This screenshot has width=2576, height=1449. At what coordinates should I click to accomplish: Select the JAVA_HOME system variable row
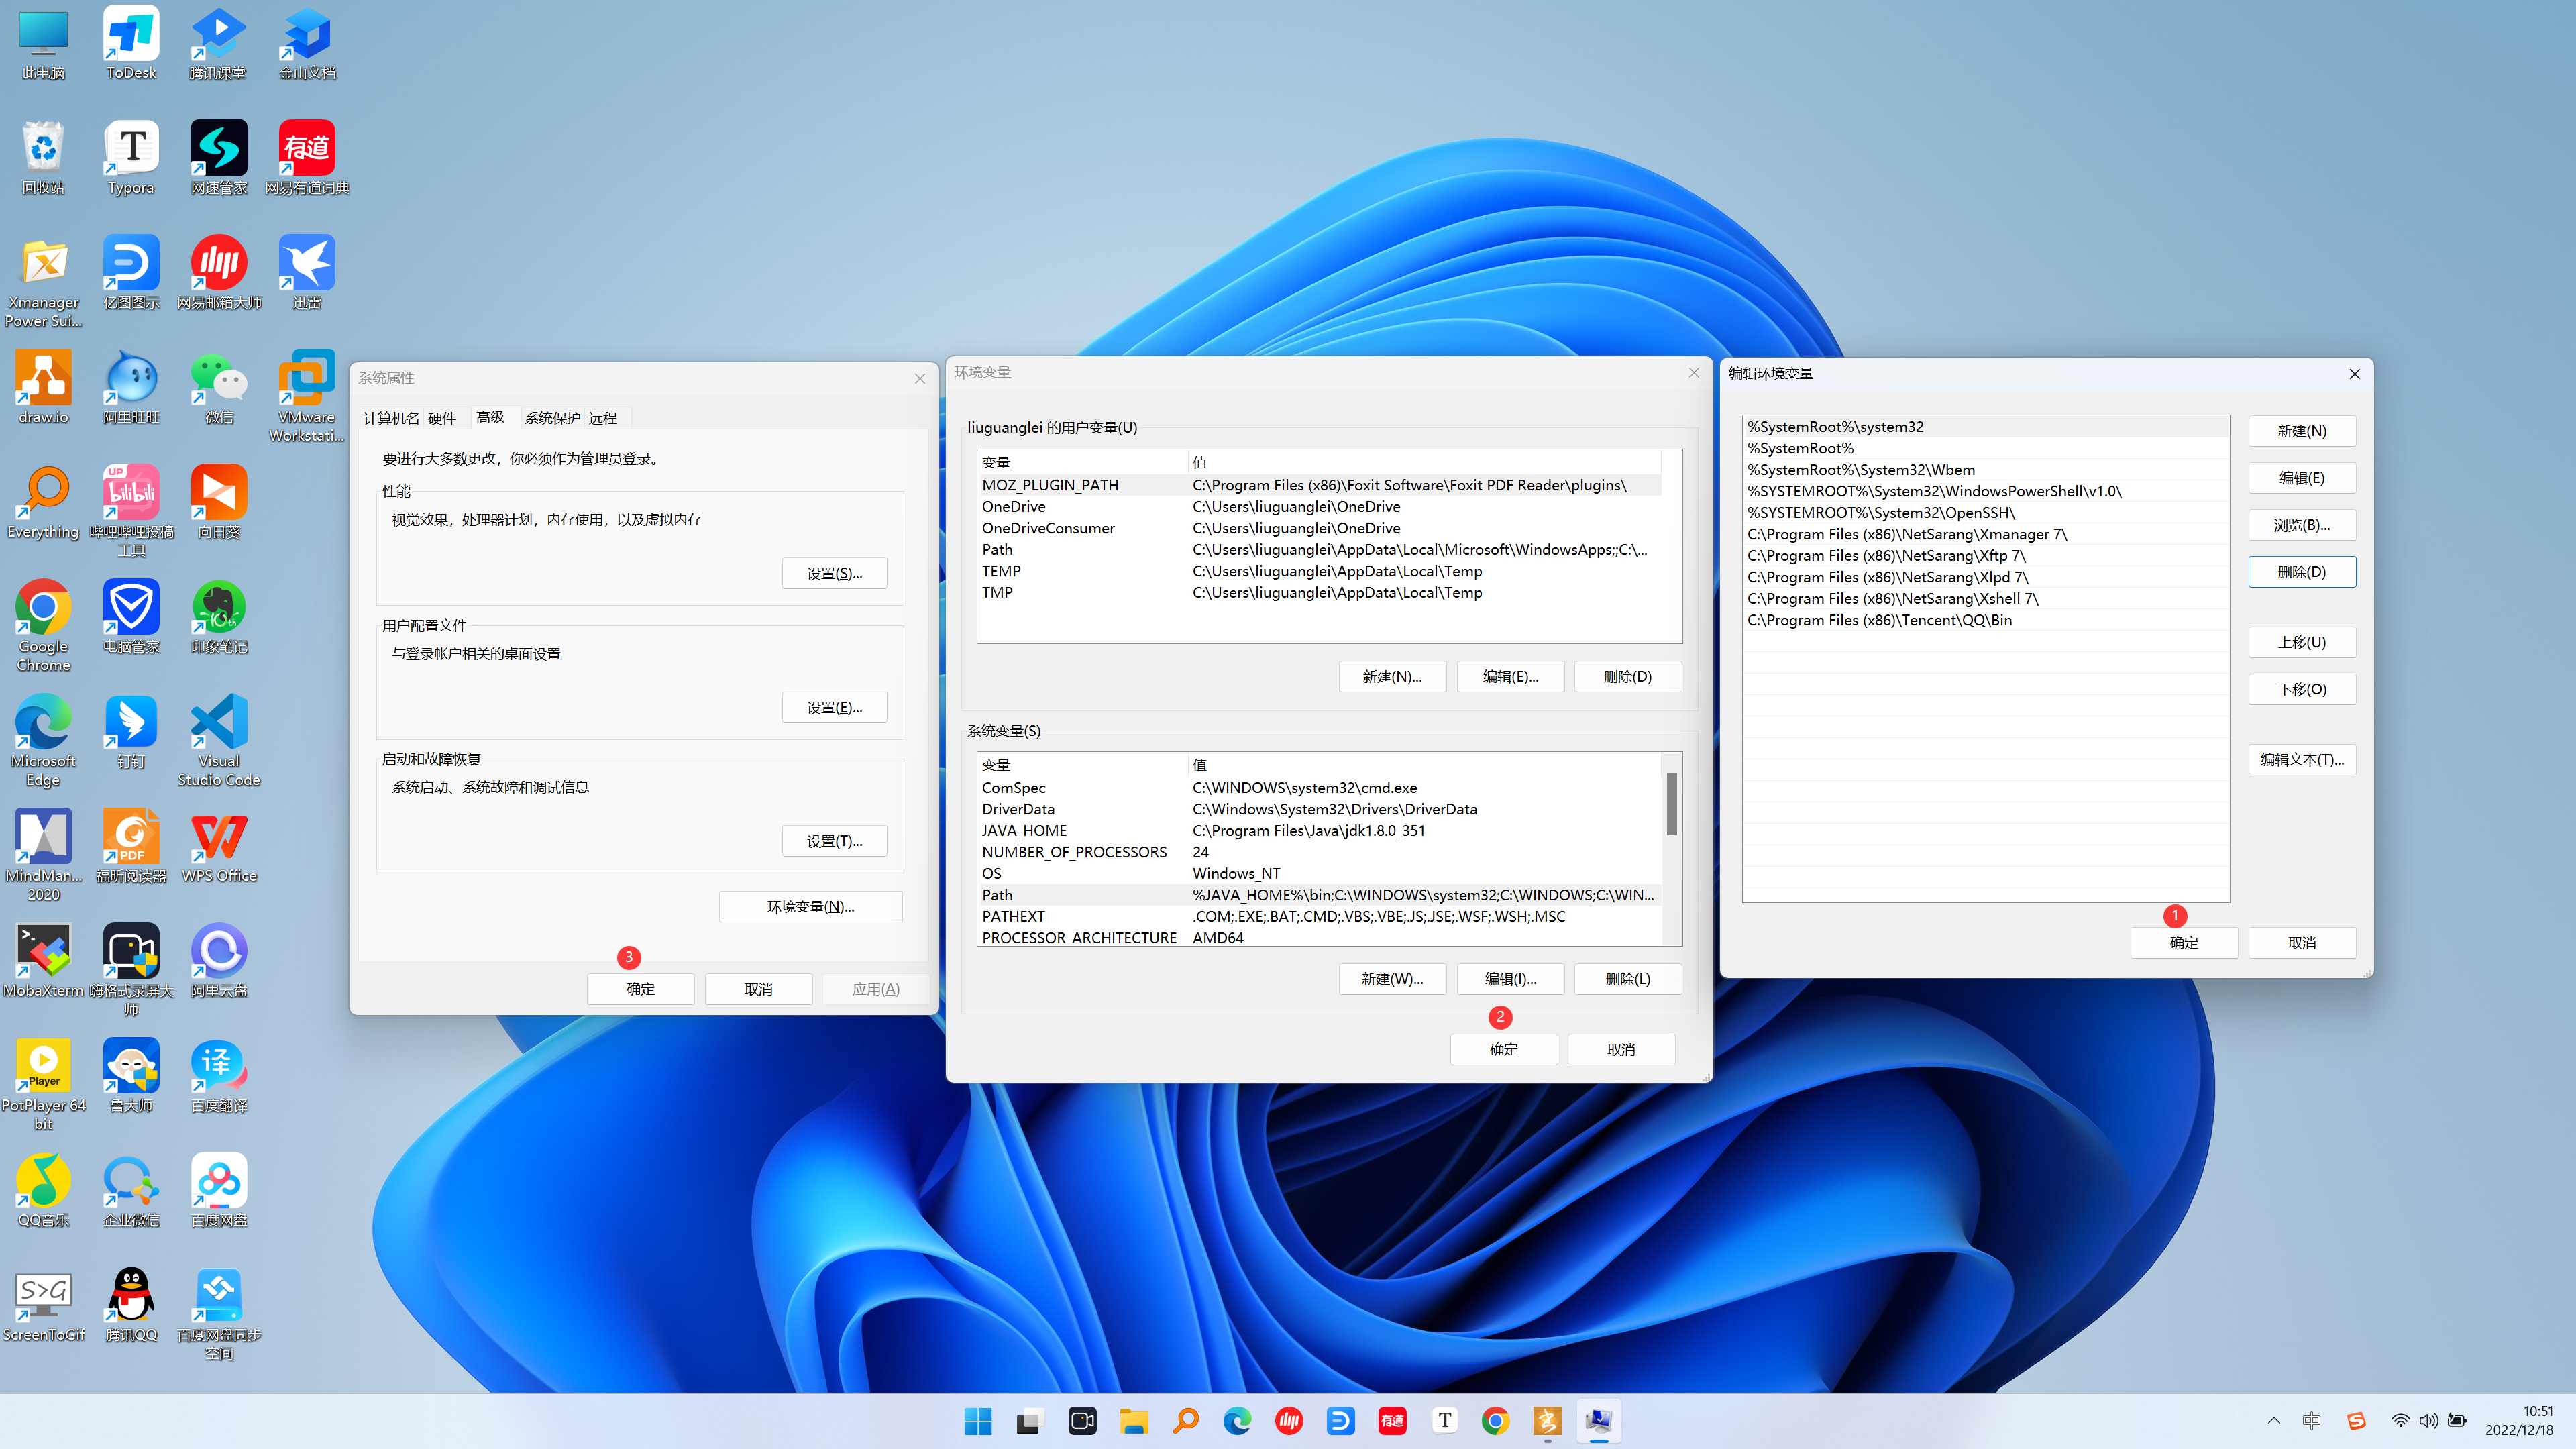1319,830
